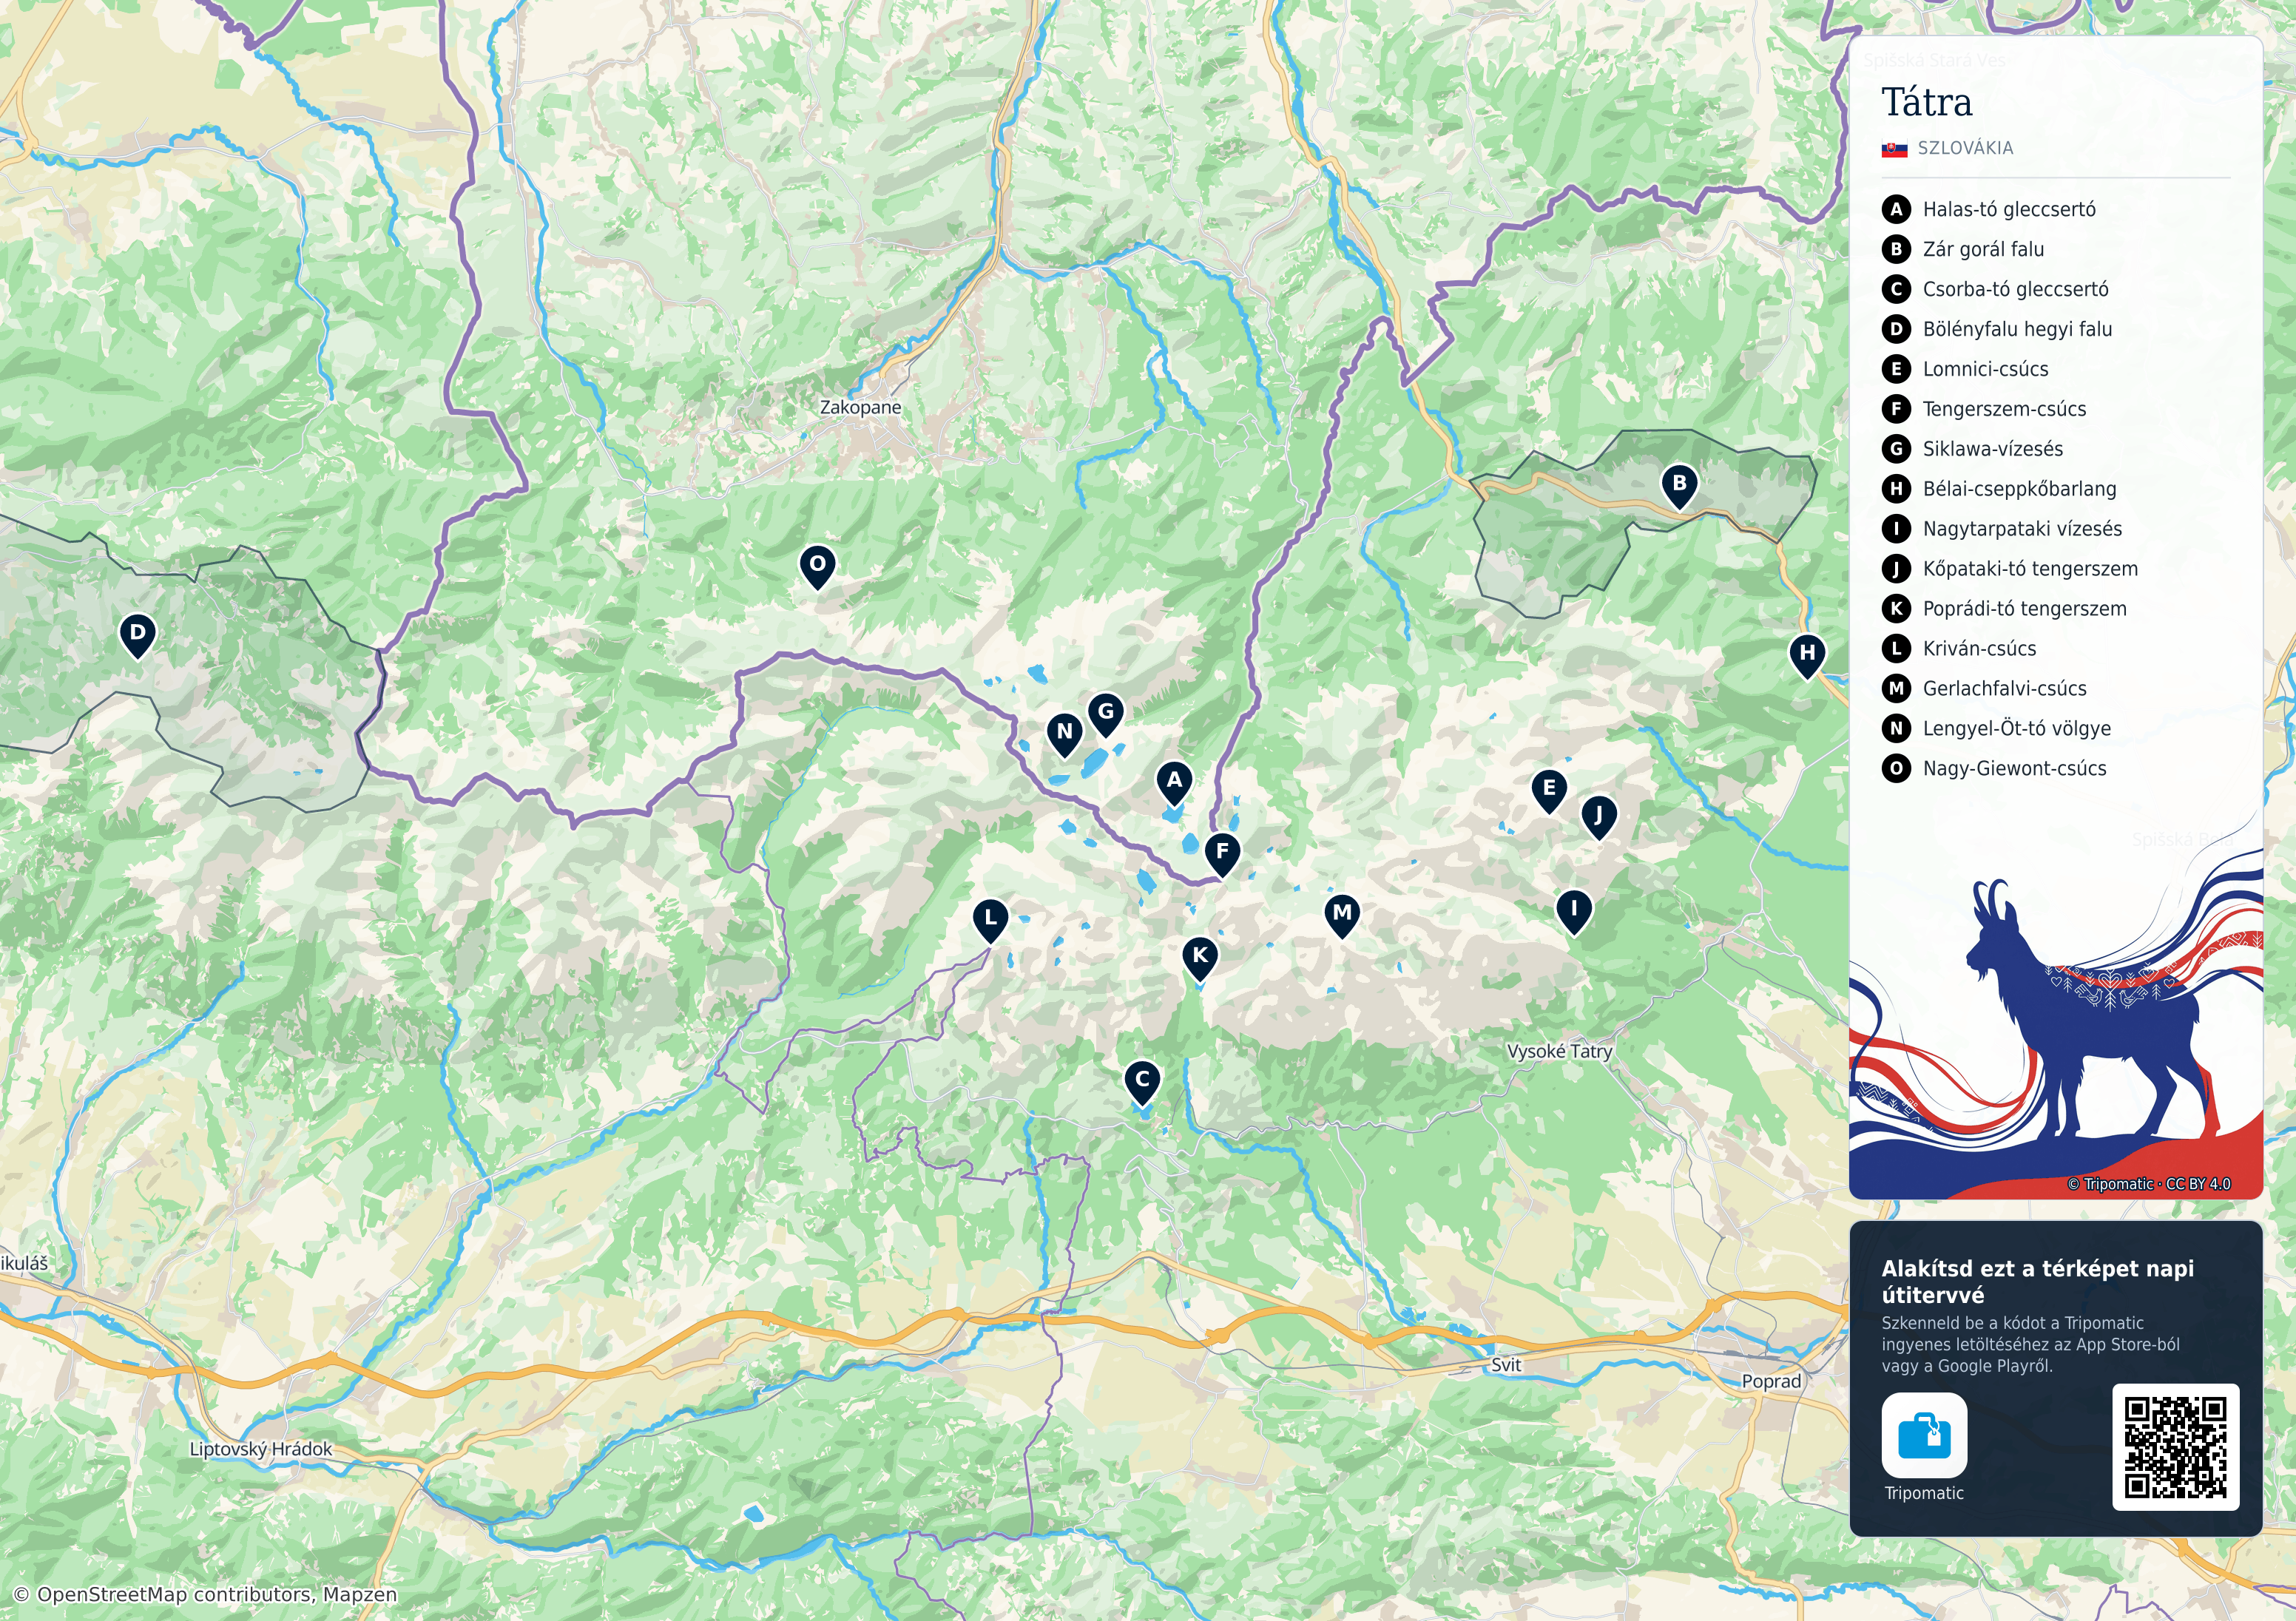Select legend entry Nagy-Giewont-csúcs
This screenshot has height=1621, width=2296.
(1994, 769)
